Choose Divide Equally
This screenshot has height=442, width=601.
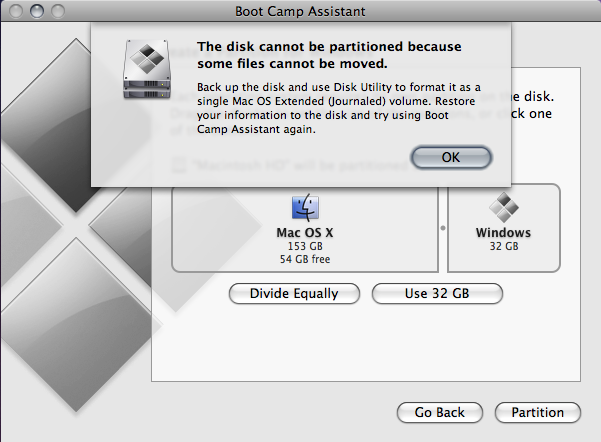coord(294,294)
